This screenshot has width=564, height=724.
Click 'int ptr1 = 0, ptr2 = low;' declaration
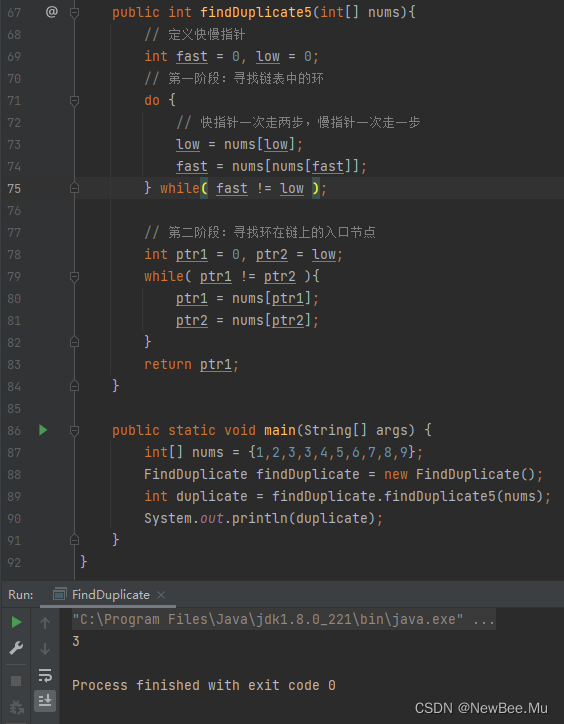[x=243, y=254]
